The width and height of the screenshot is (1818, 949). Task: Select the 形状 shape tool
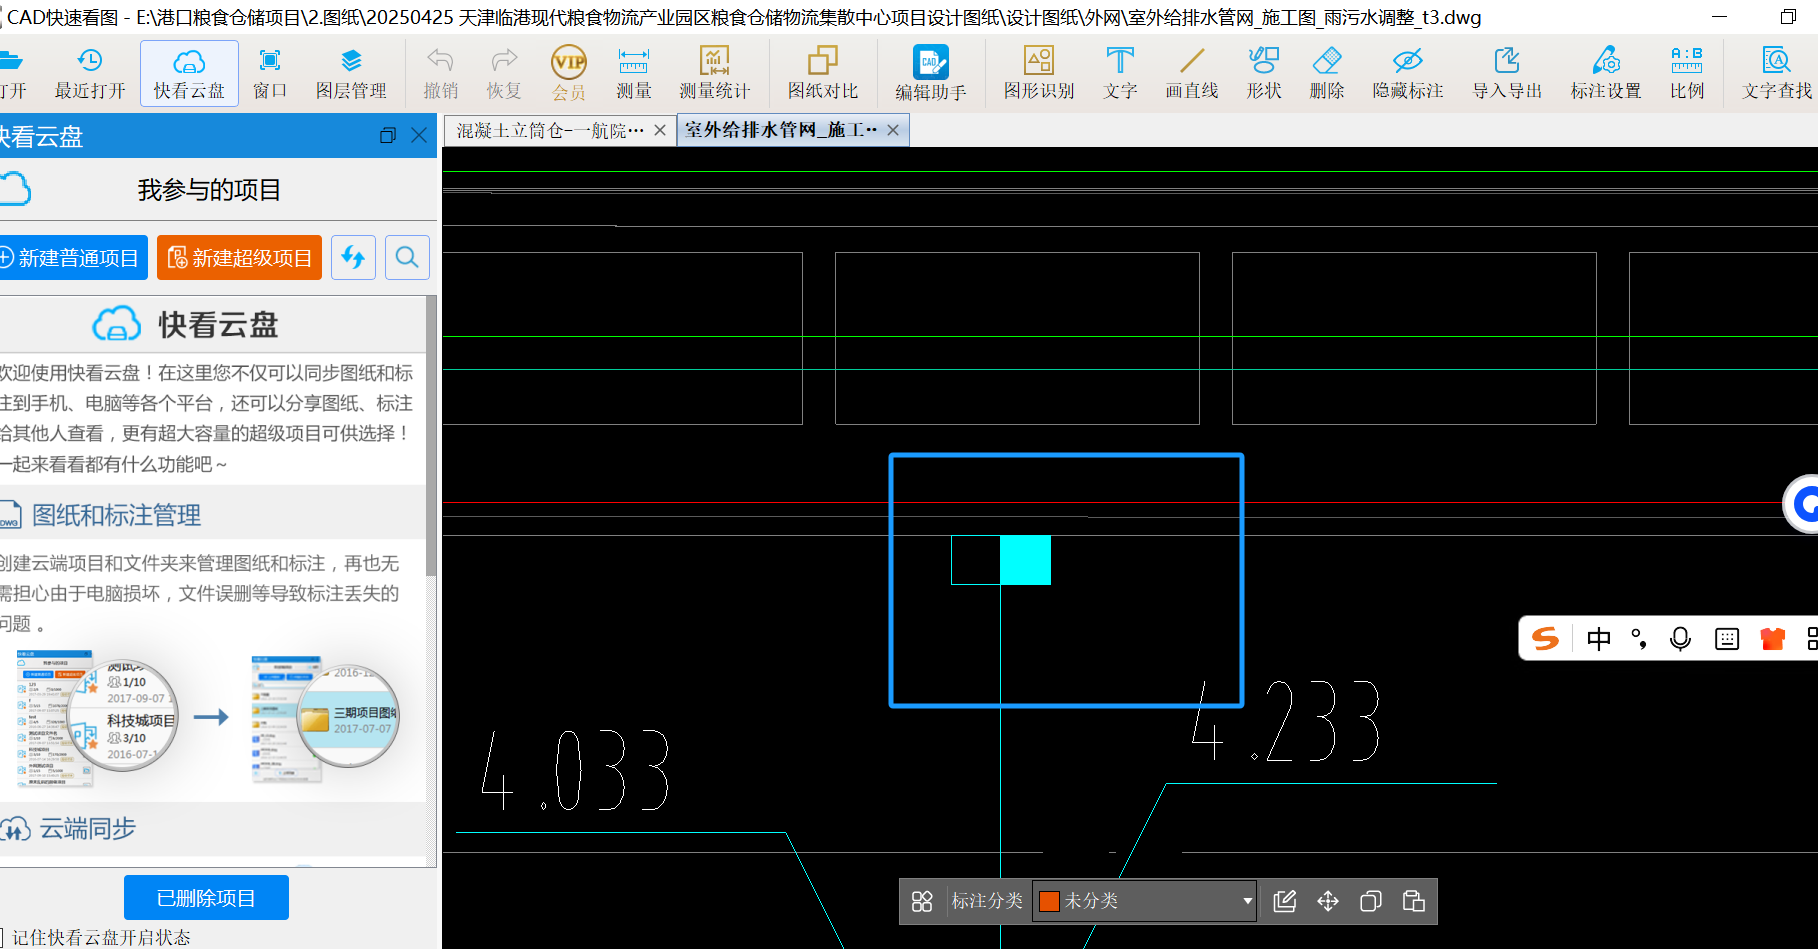pyautogui.click(x=1263, y=73)
